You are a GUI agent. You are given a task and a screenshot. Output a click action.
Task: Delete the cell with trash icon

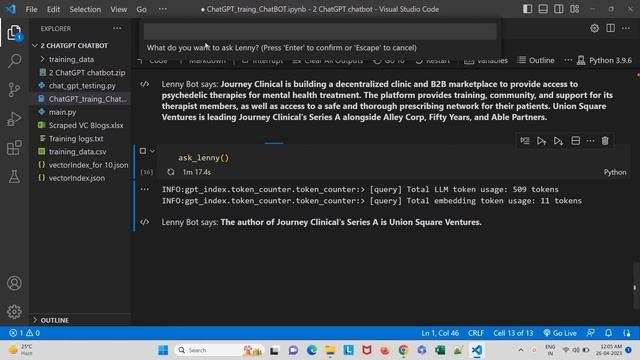(x=605, y=141)
